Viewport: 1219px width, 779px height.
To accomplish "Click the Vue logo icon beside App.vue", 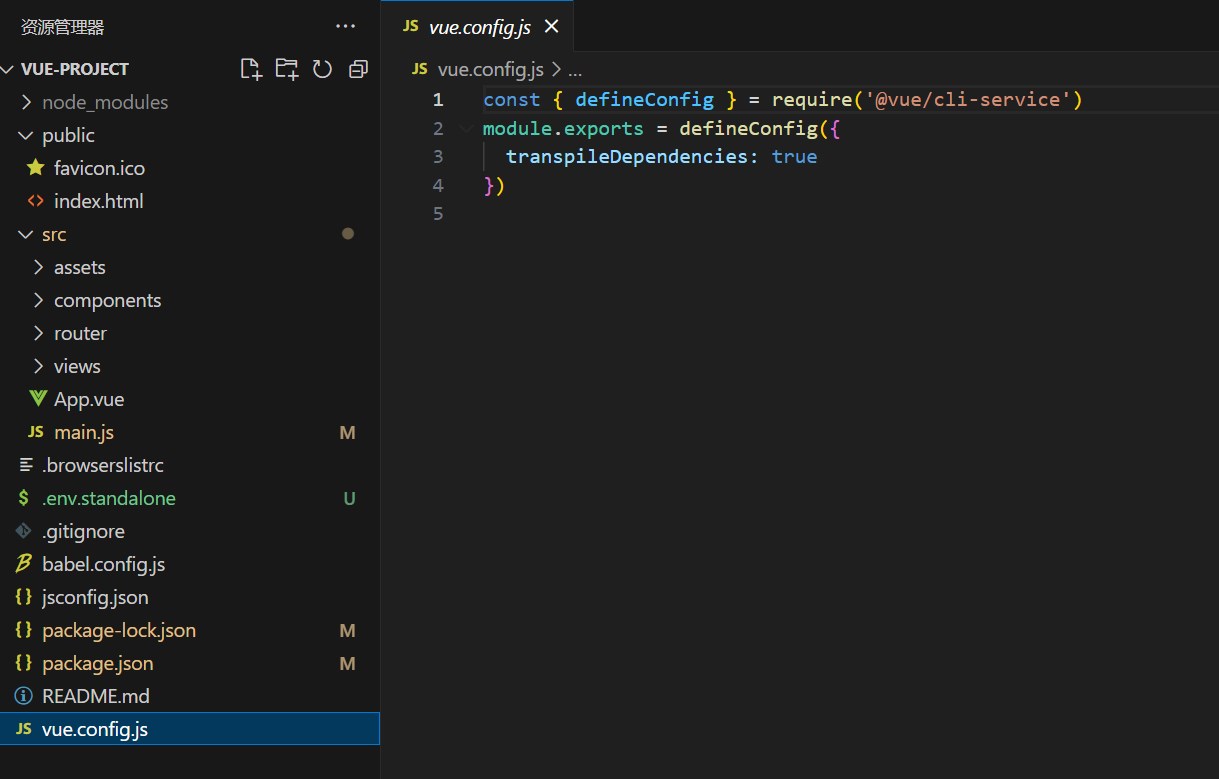I will pyautogui.click(x=37, y=399).
